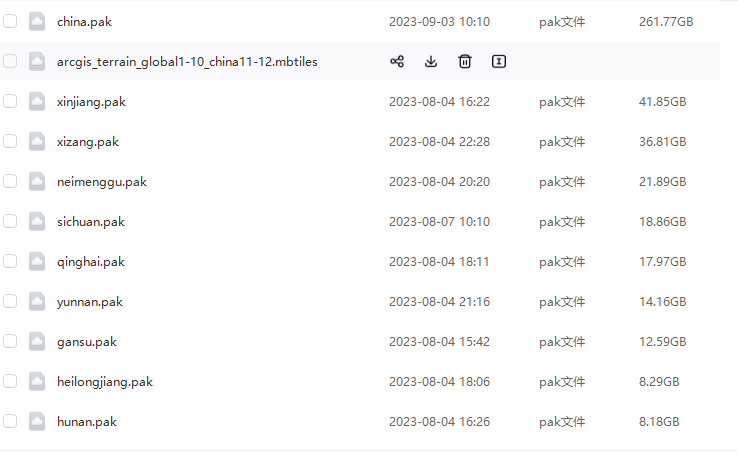Tick the checkbox for xizang.pak
This screenshot has height=471, width=738.
click(10, 141)
